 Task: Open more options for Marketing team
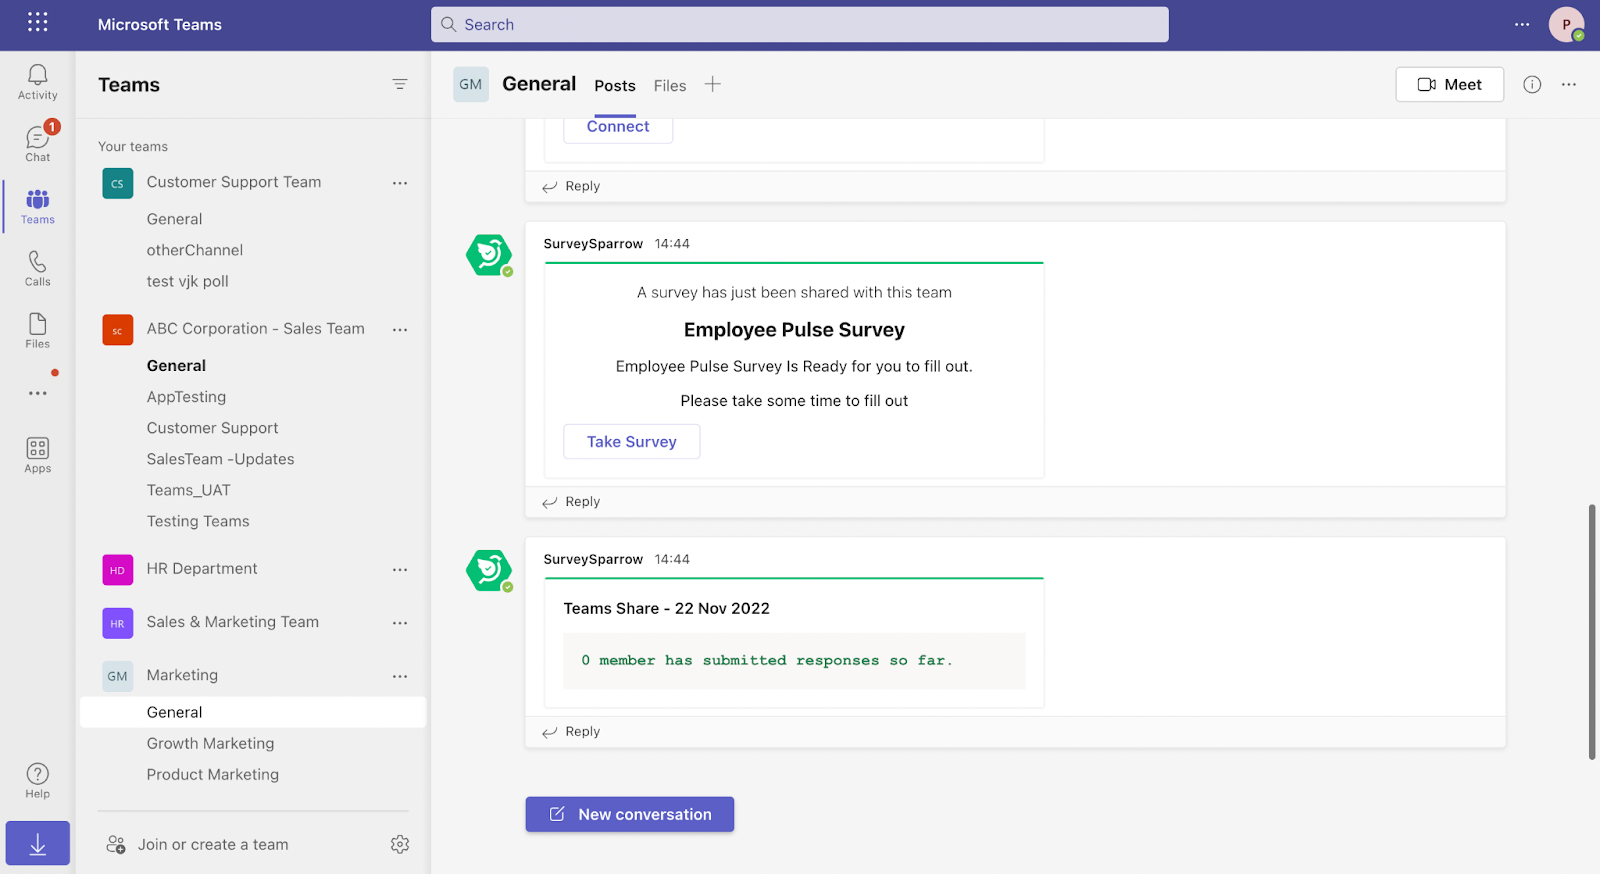coord(400,676)
